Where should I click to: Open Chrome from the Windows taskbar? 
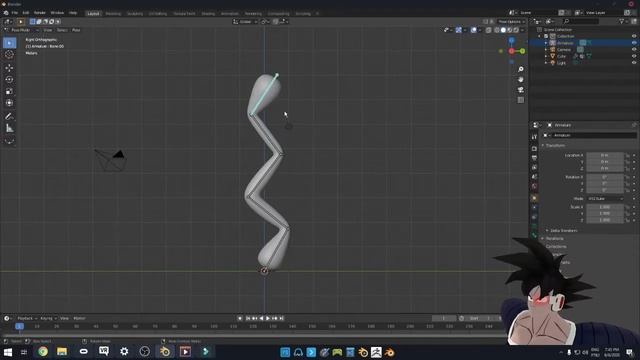pos(43,351)
